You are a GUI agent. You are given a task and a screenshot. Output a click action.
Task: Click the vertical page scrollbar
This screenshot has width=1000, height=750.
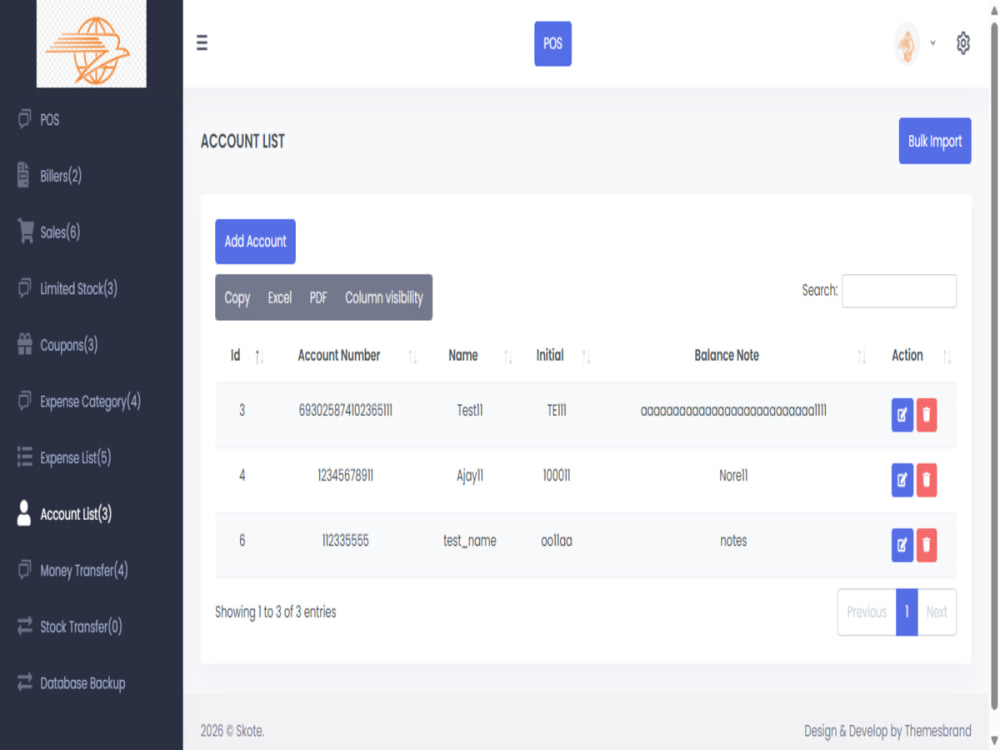(994, 364)
